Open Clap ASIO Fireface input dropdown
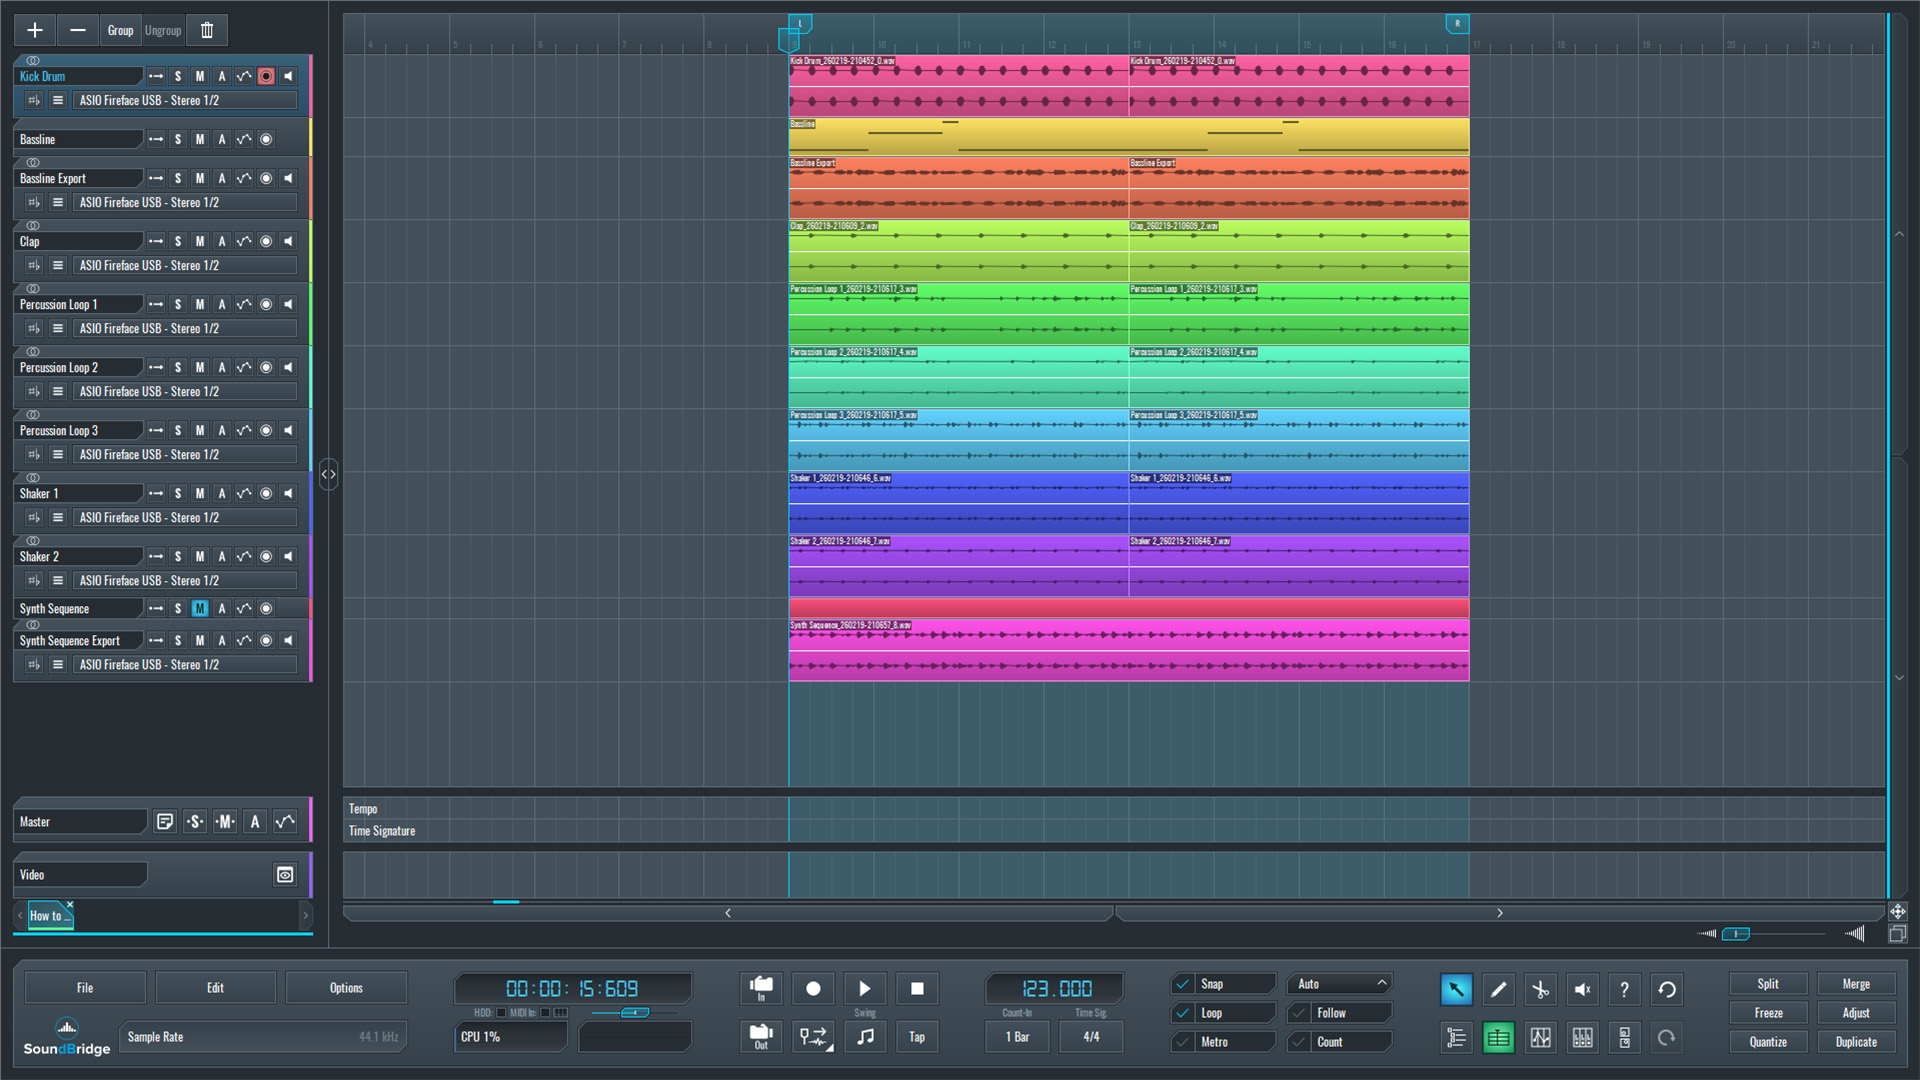Viewport: 1920px width, 1080px height. click(185, 265)
